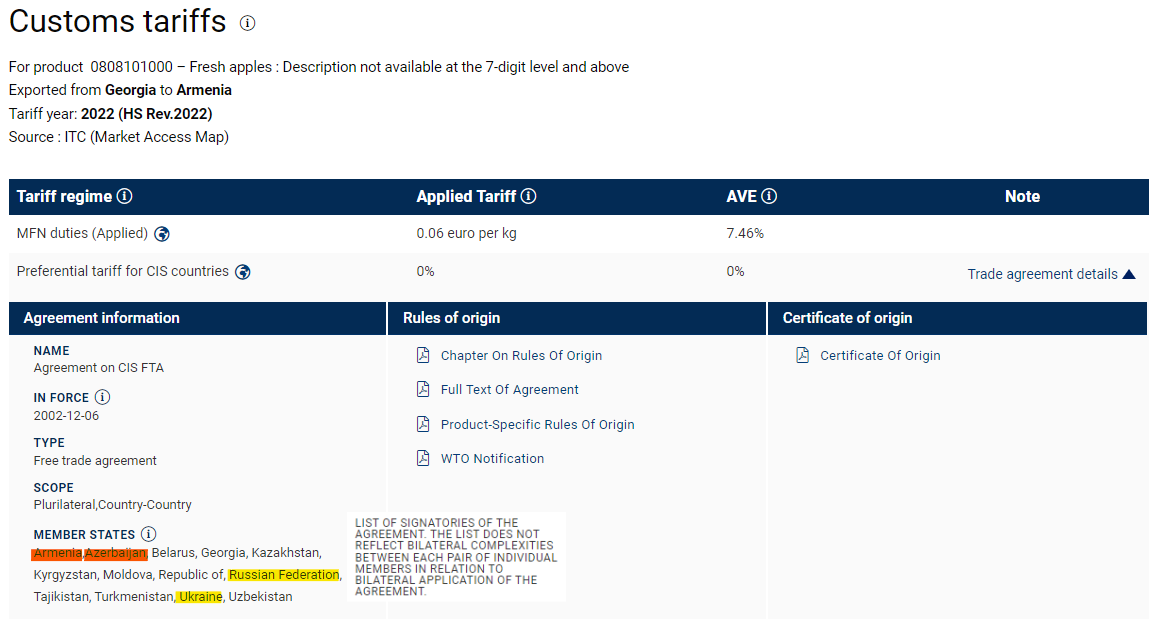Viewport: 1154px width, 619px height.
Task: Open the WTO Notification link
Action: click(492, 458)
